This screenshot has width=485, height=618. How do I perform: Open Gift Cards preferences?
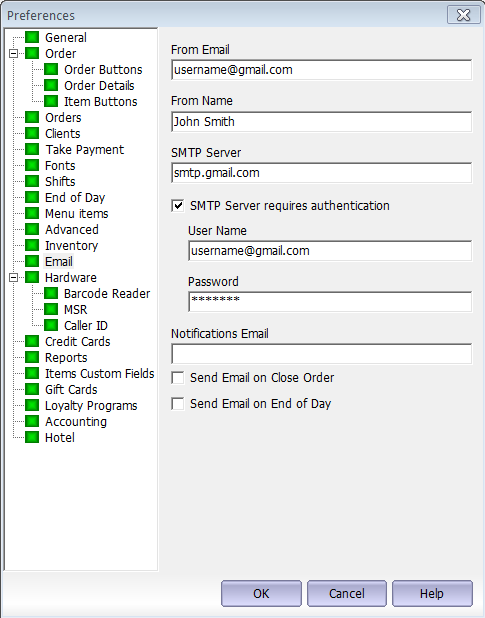tap(71, 389)
